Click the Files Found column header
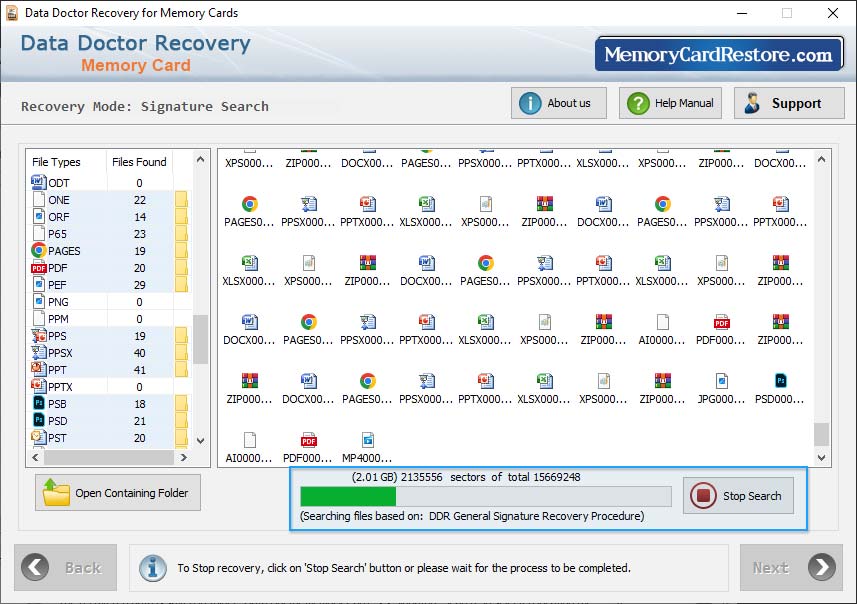Image resolution: width=857 pixels, height=604 pixels. pos(139,162)
